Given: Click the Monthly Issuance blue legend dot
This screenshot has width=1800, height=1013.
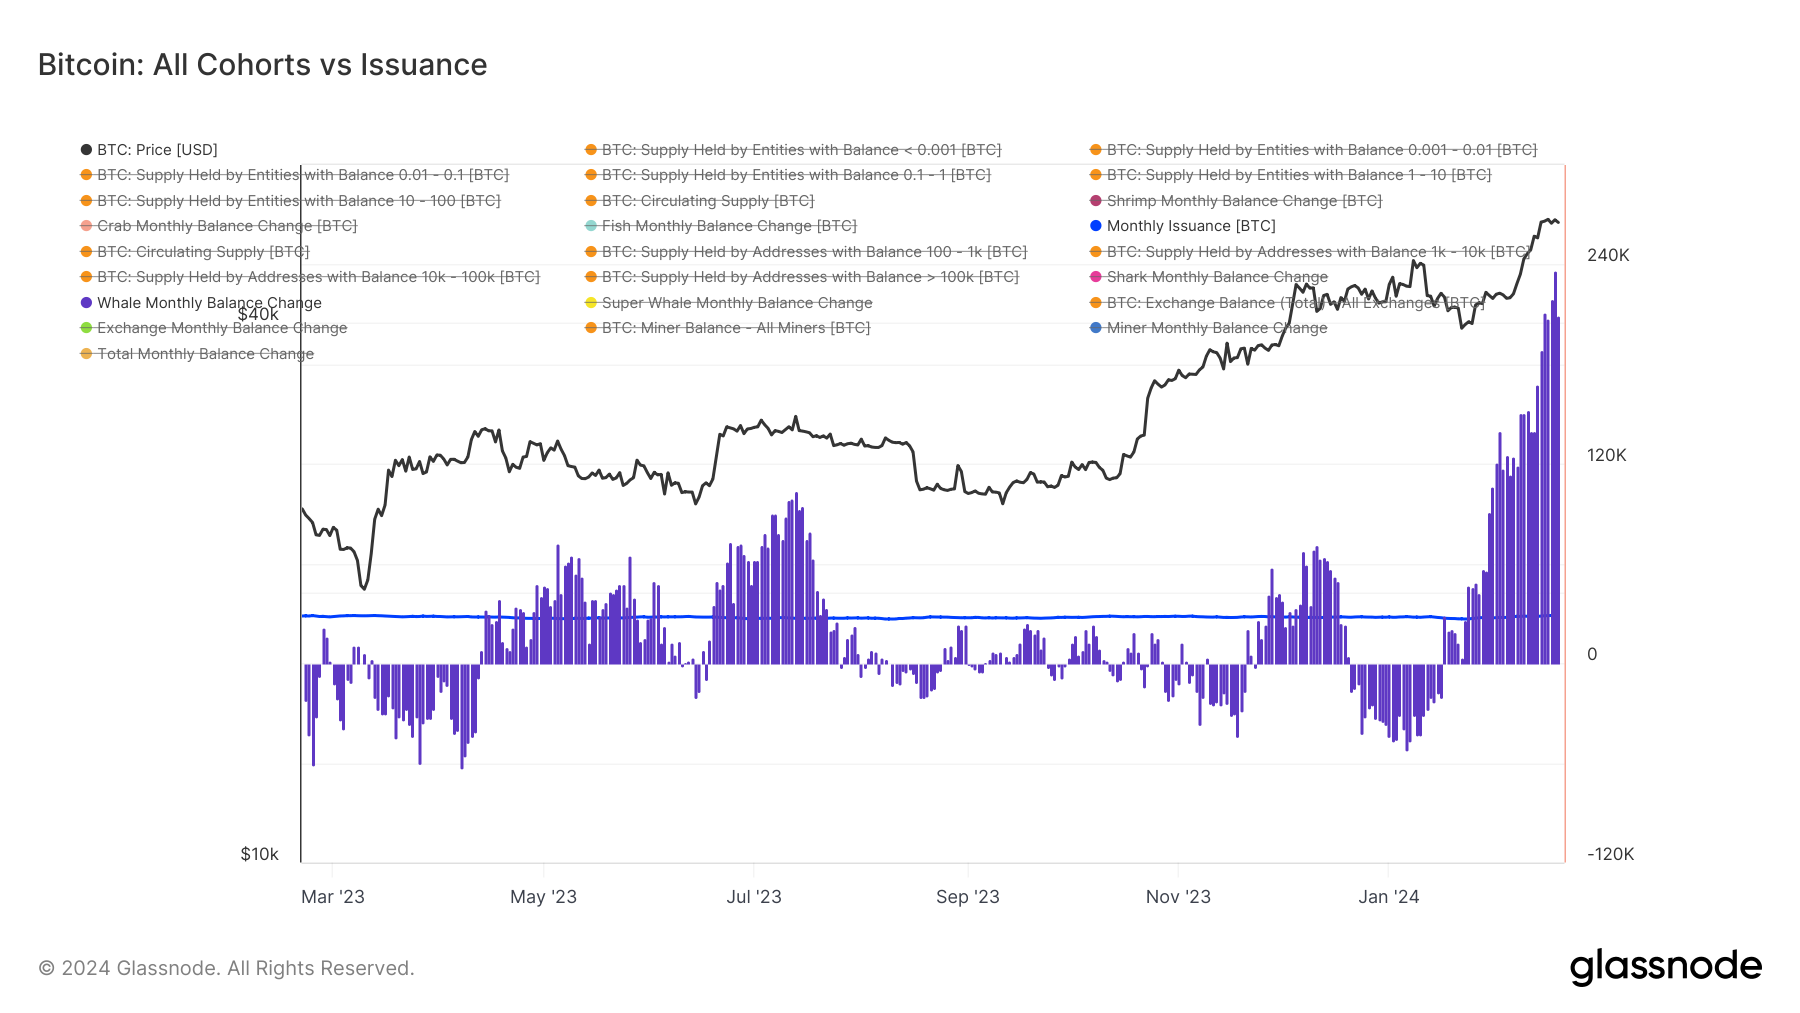Looking at the screenshot, I should (x=1096, y=226).
